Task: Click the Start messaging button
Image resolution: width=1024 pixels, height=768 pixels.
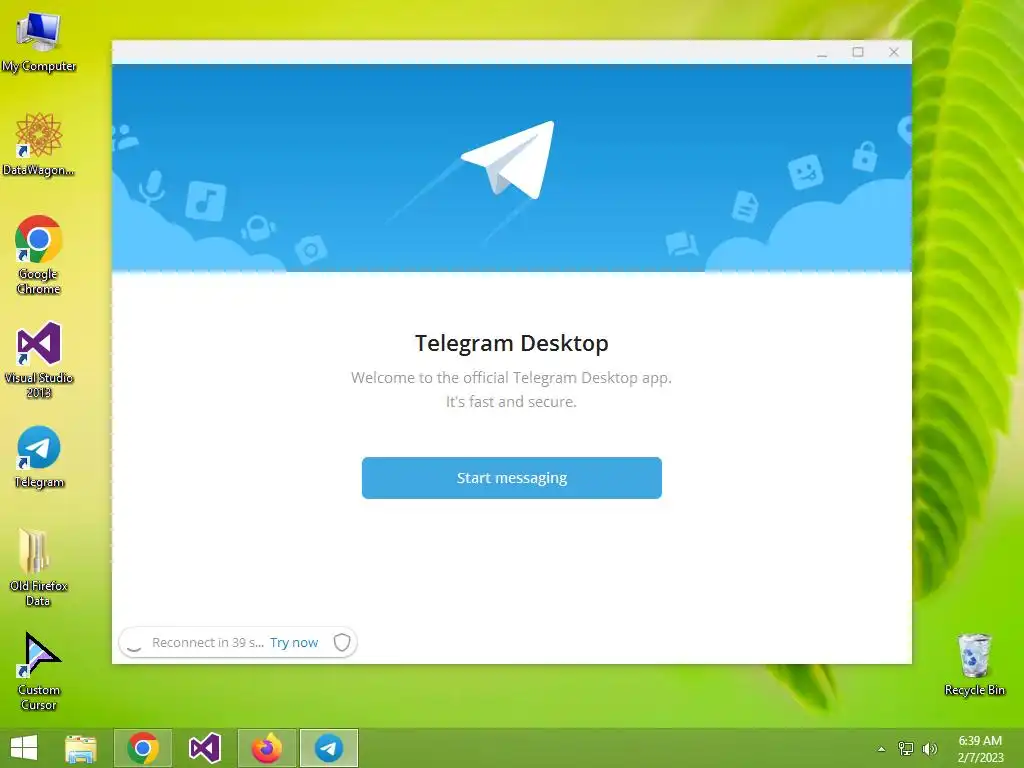Action: pyautogui.click(x=511, y=478)
